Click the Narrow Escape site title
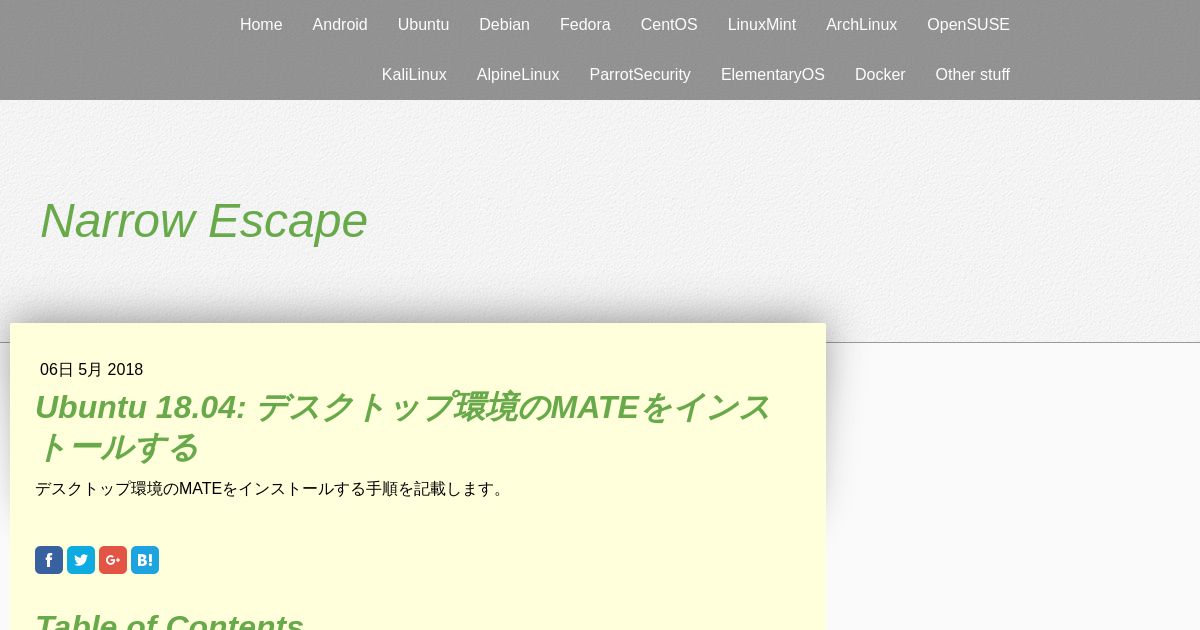Viewport: 1200px width, 630px height. (204, 221)
